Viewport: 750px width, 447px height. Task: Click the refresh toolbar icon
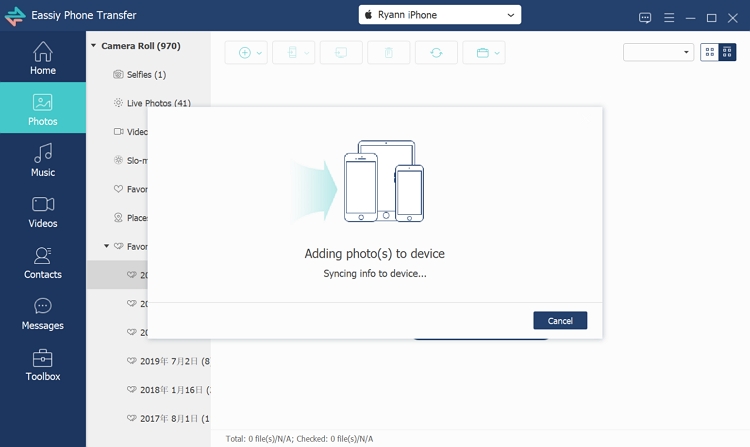point(436,53)
